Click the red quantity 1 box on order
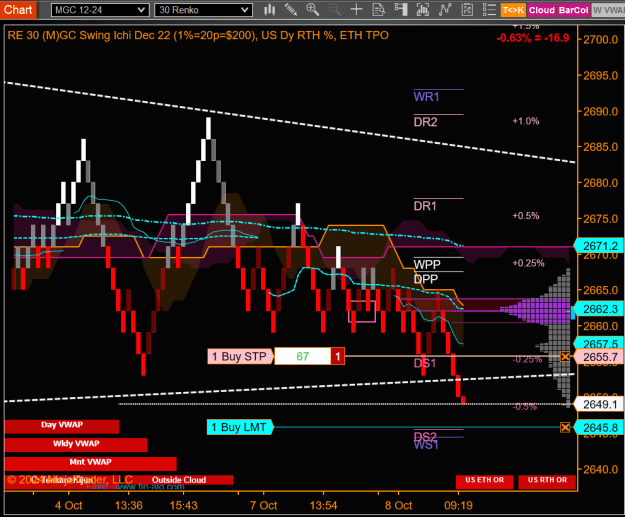The height and width of the screenshot is (517, 625). tap(338, 356)
